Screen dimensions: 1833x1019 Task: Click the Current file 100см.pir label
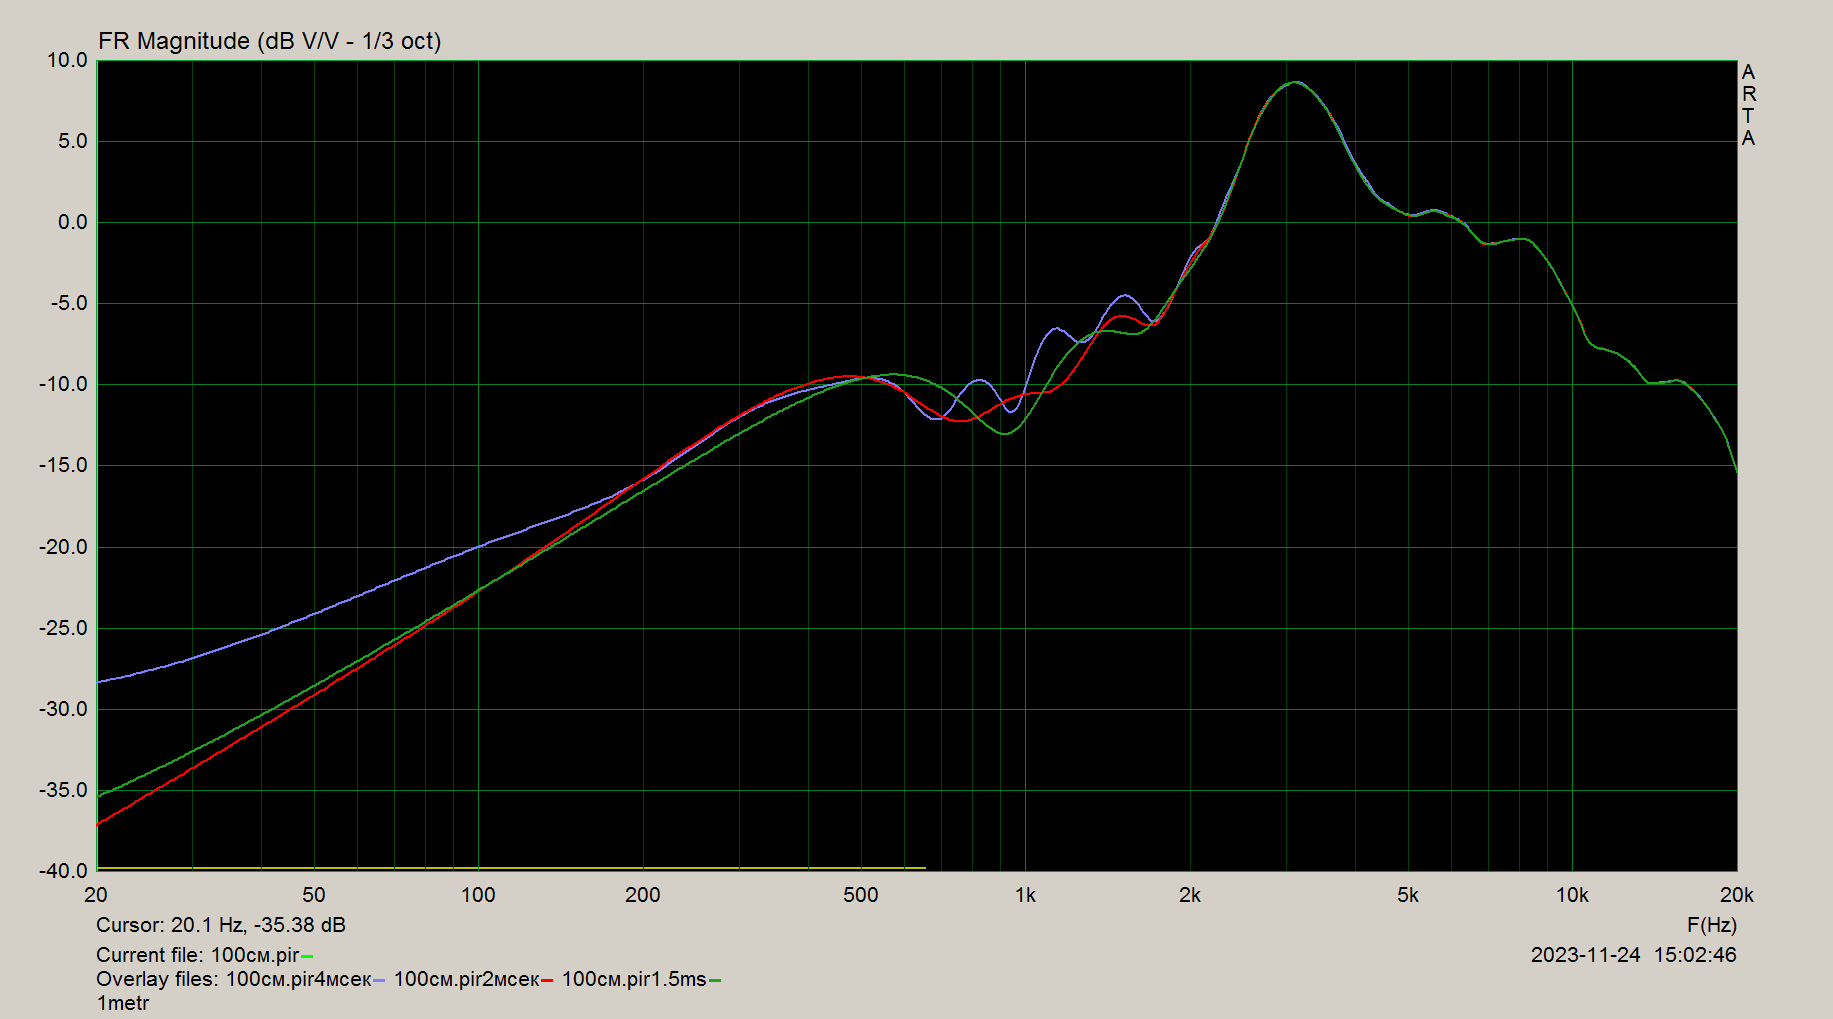click(x=198, y=955)
